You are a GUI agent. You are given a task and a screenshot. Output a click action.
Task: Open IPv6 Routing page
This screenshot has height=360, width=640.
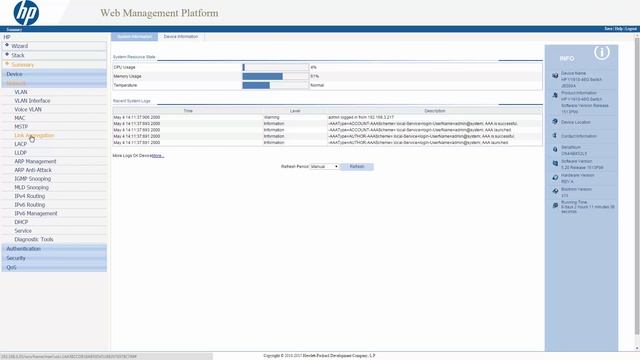[30, 204]
